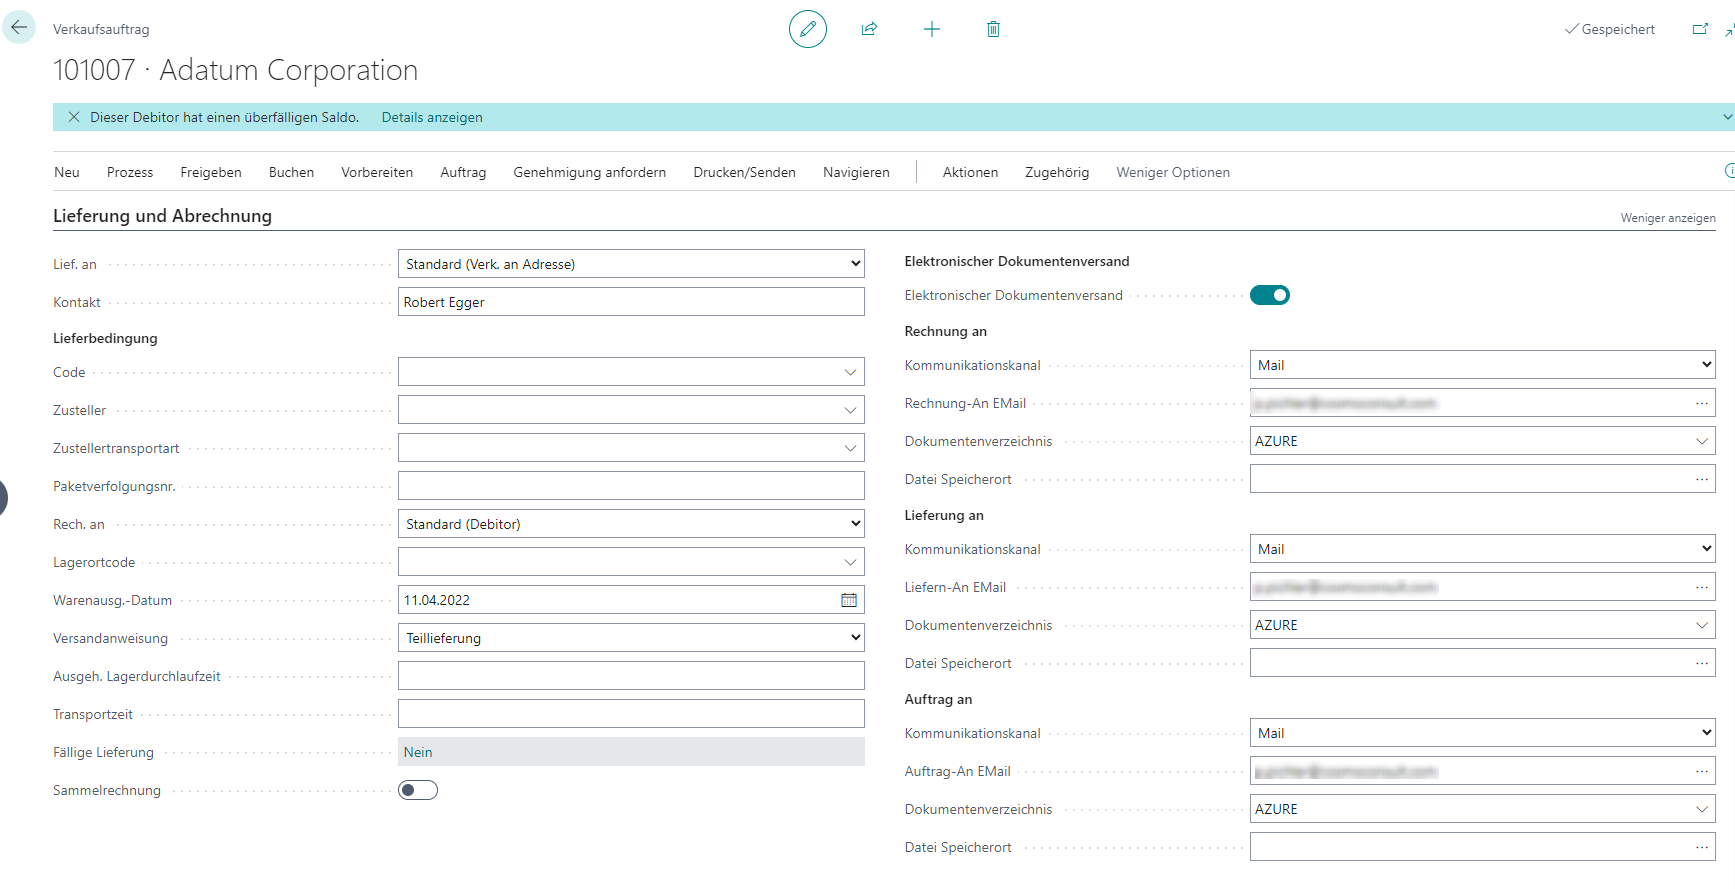The image size is (1735, 889).
Task: Click the Details anzeigen link
Action: (x=432, y=117)
